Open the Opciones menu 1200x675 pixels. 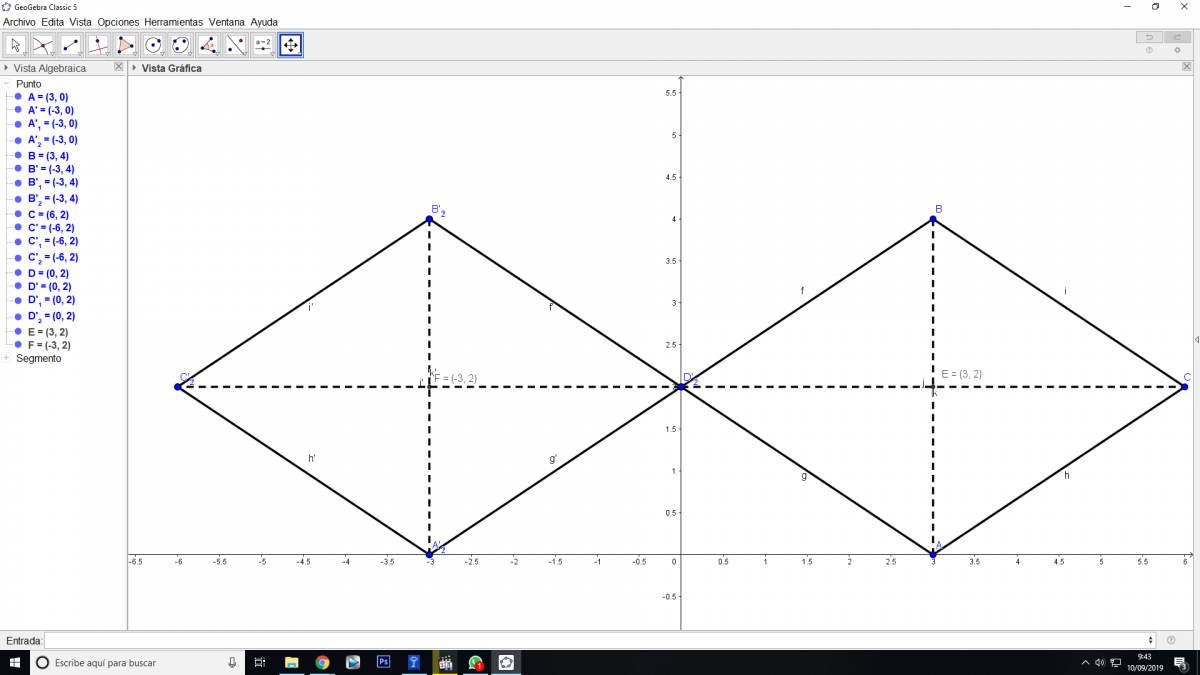pos(119,21)
